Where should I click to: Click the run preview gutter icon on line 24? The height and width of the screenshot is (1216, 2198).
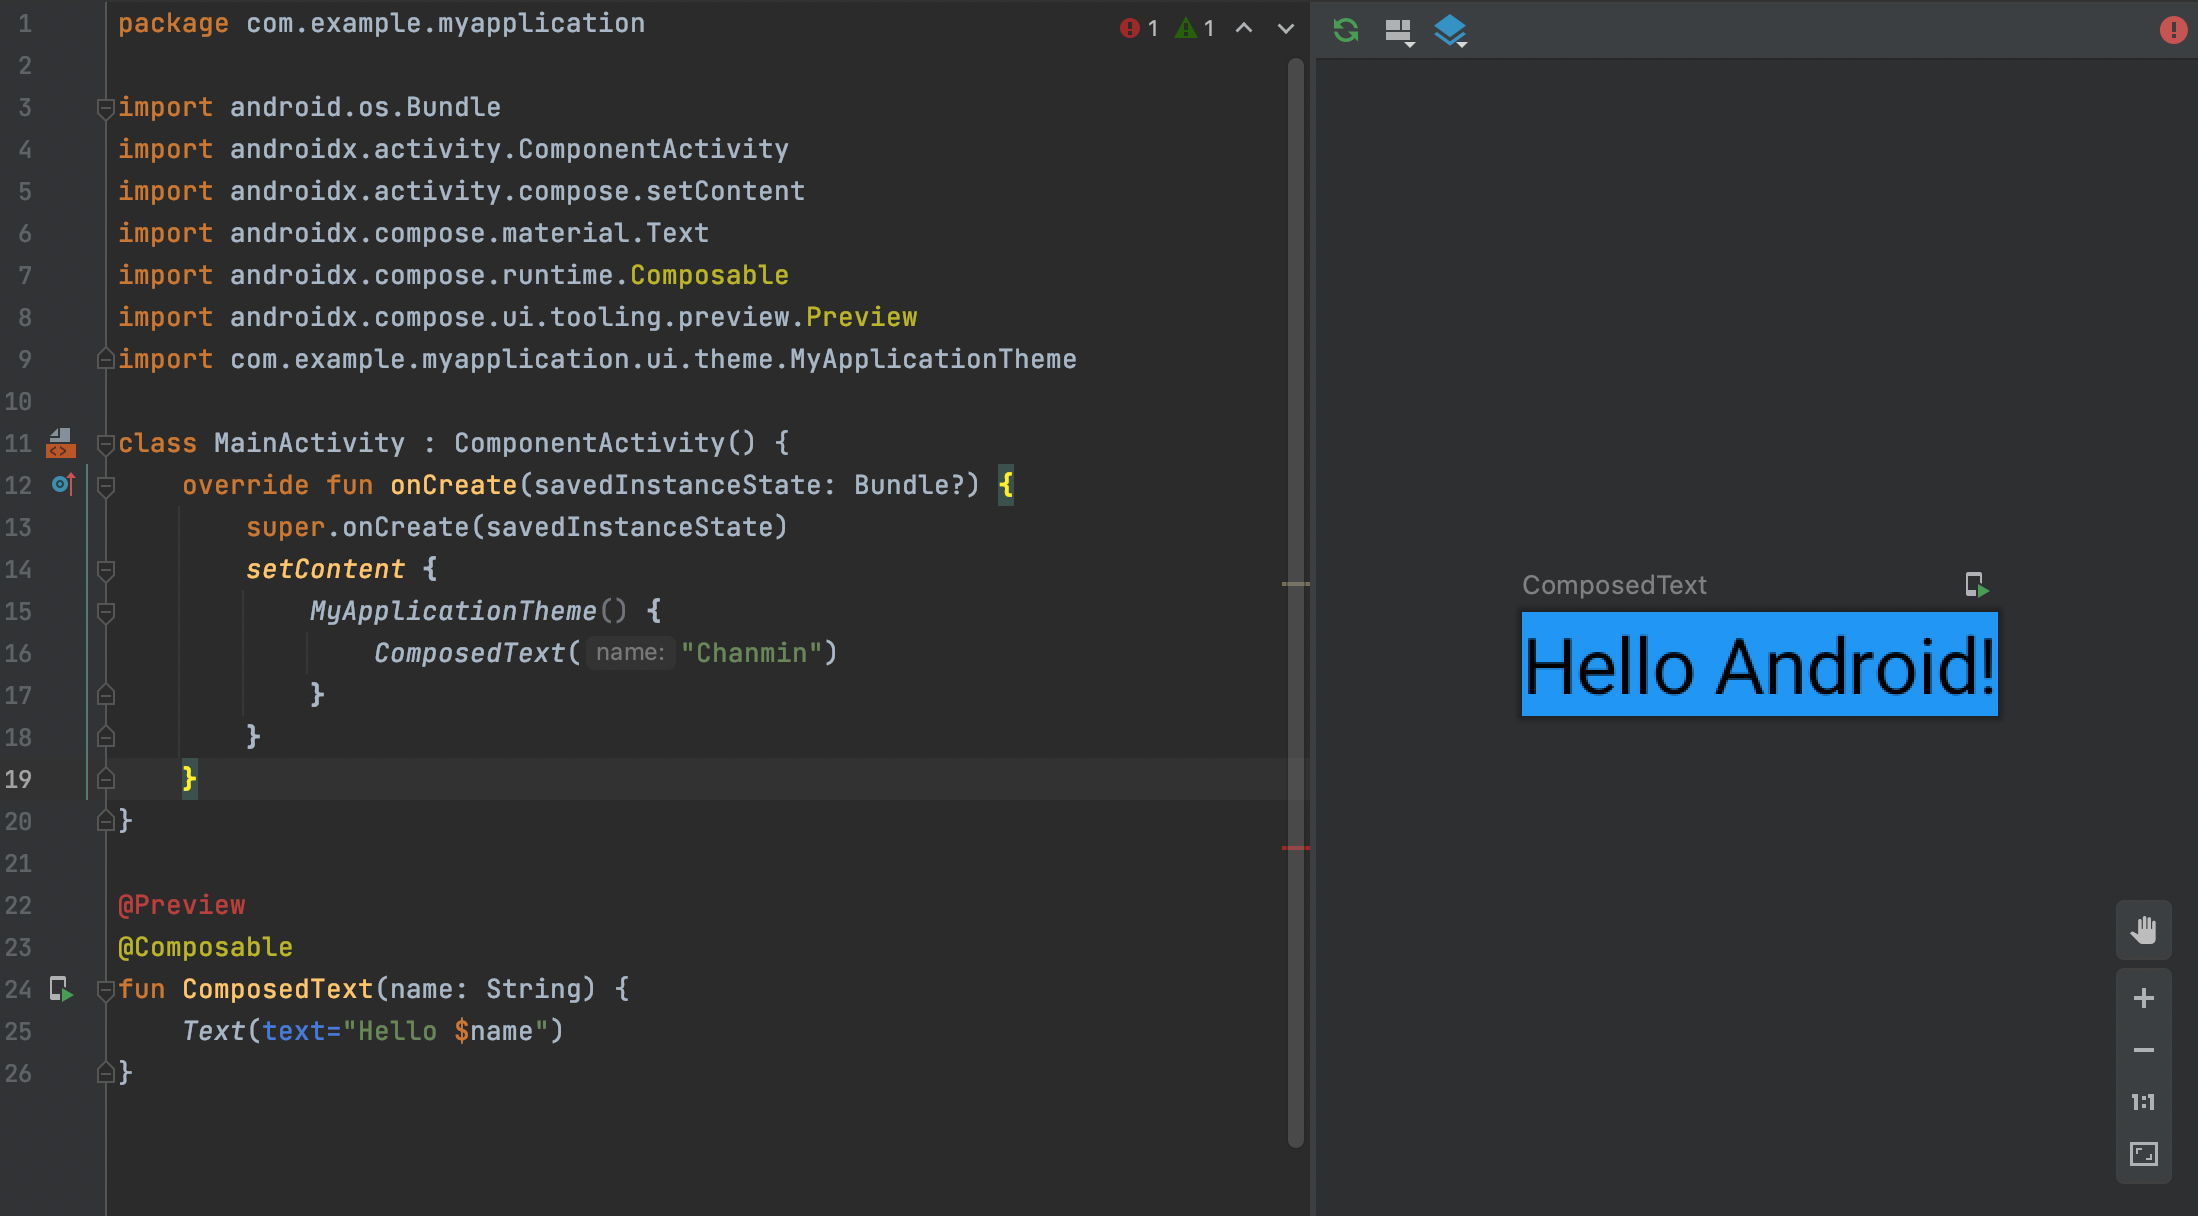click(x=61, y=990)
